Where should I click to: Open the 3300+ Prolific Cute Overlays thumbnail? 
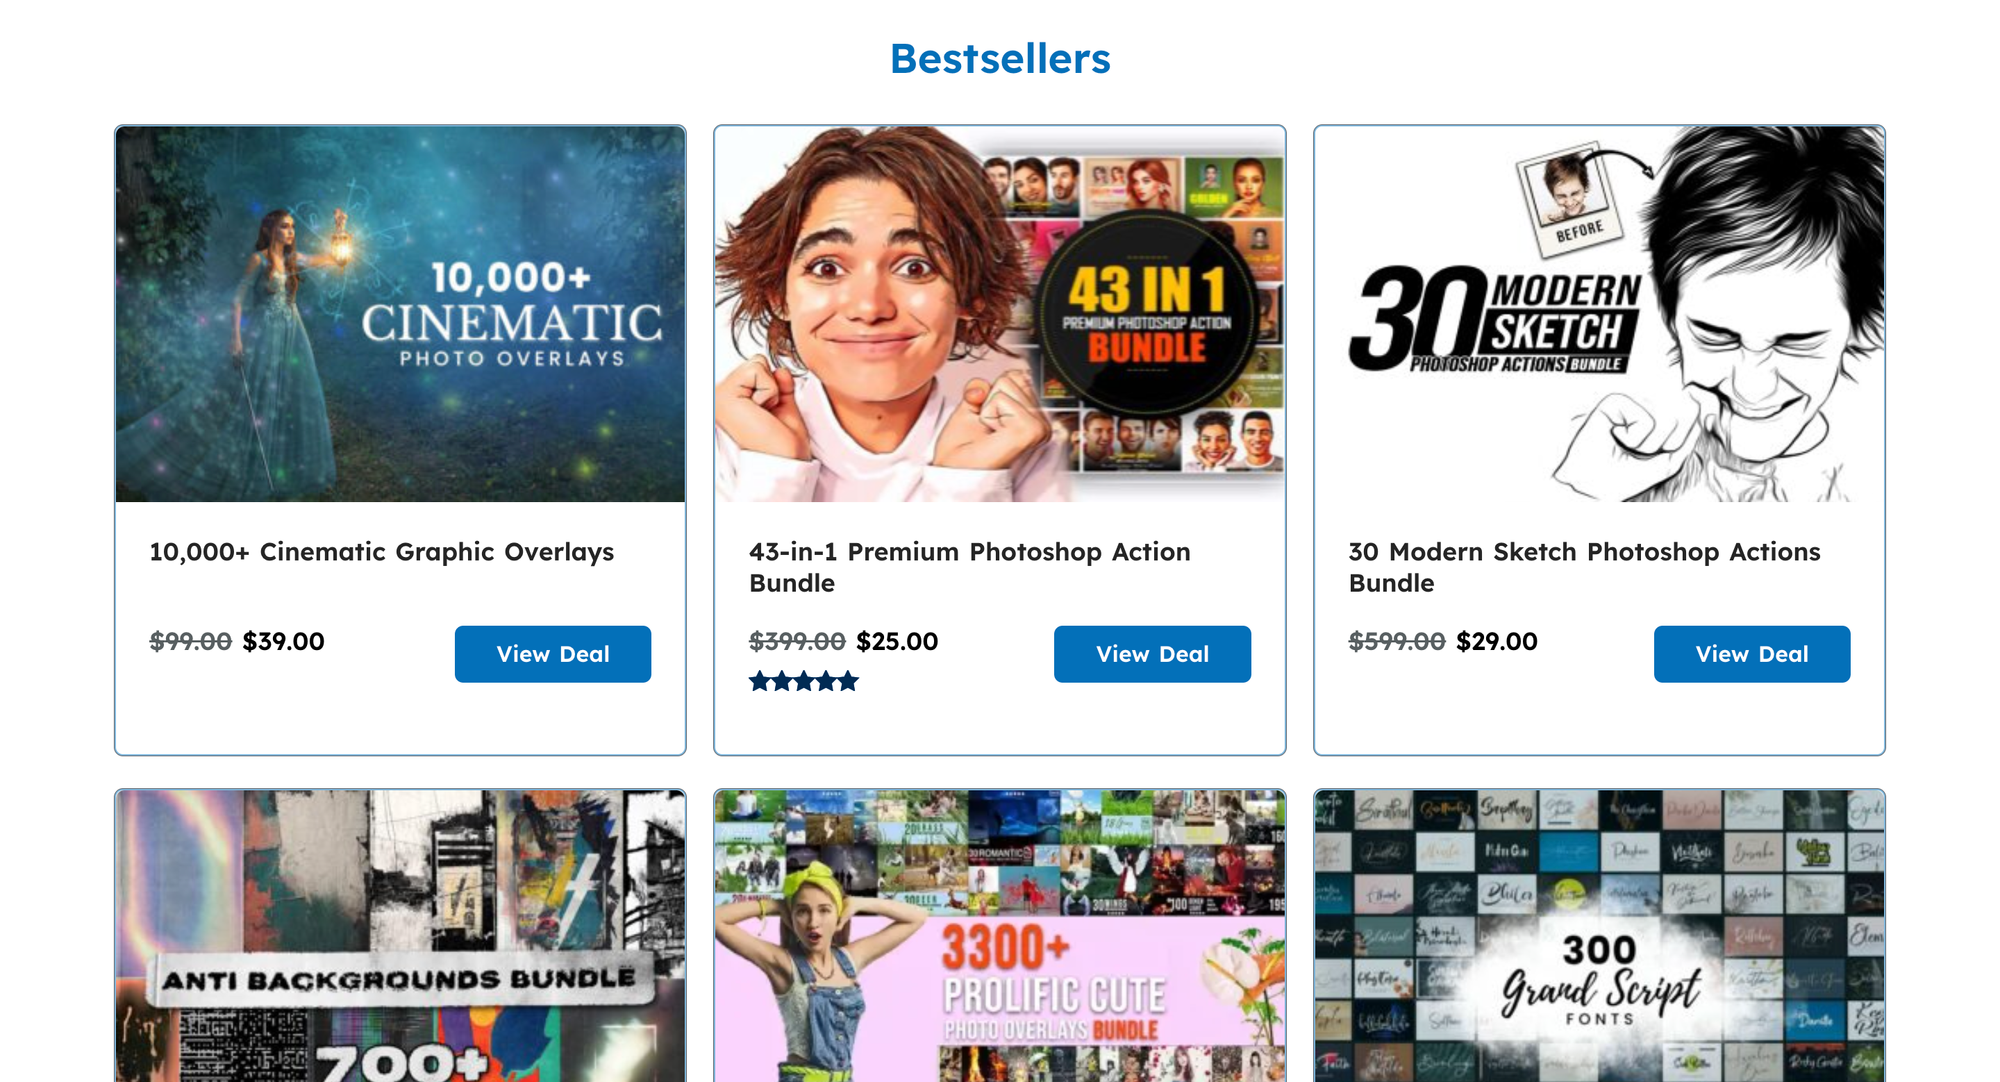point(1000,936)
